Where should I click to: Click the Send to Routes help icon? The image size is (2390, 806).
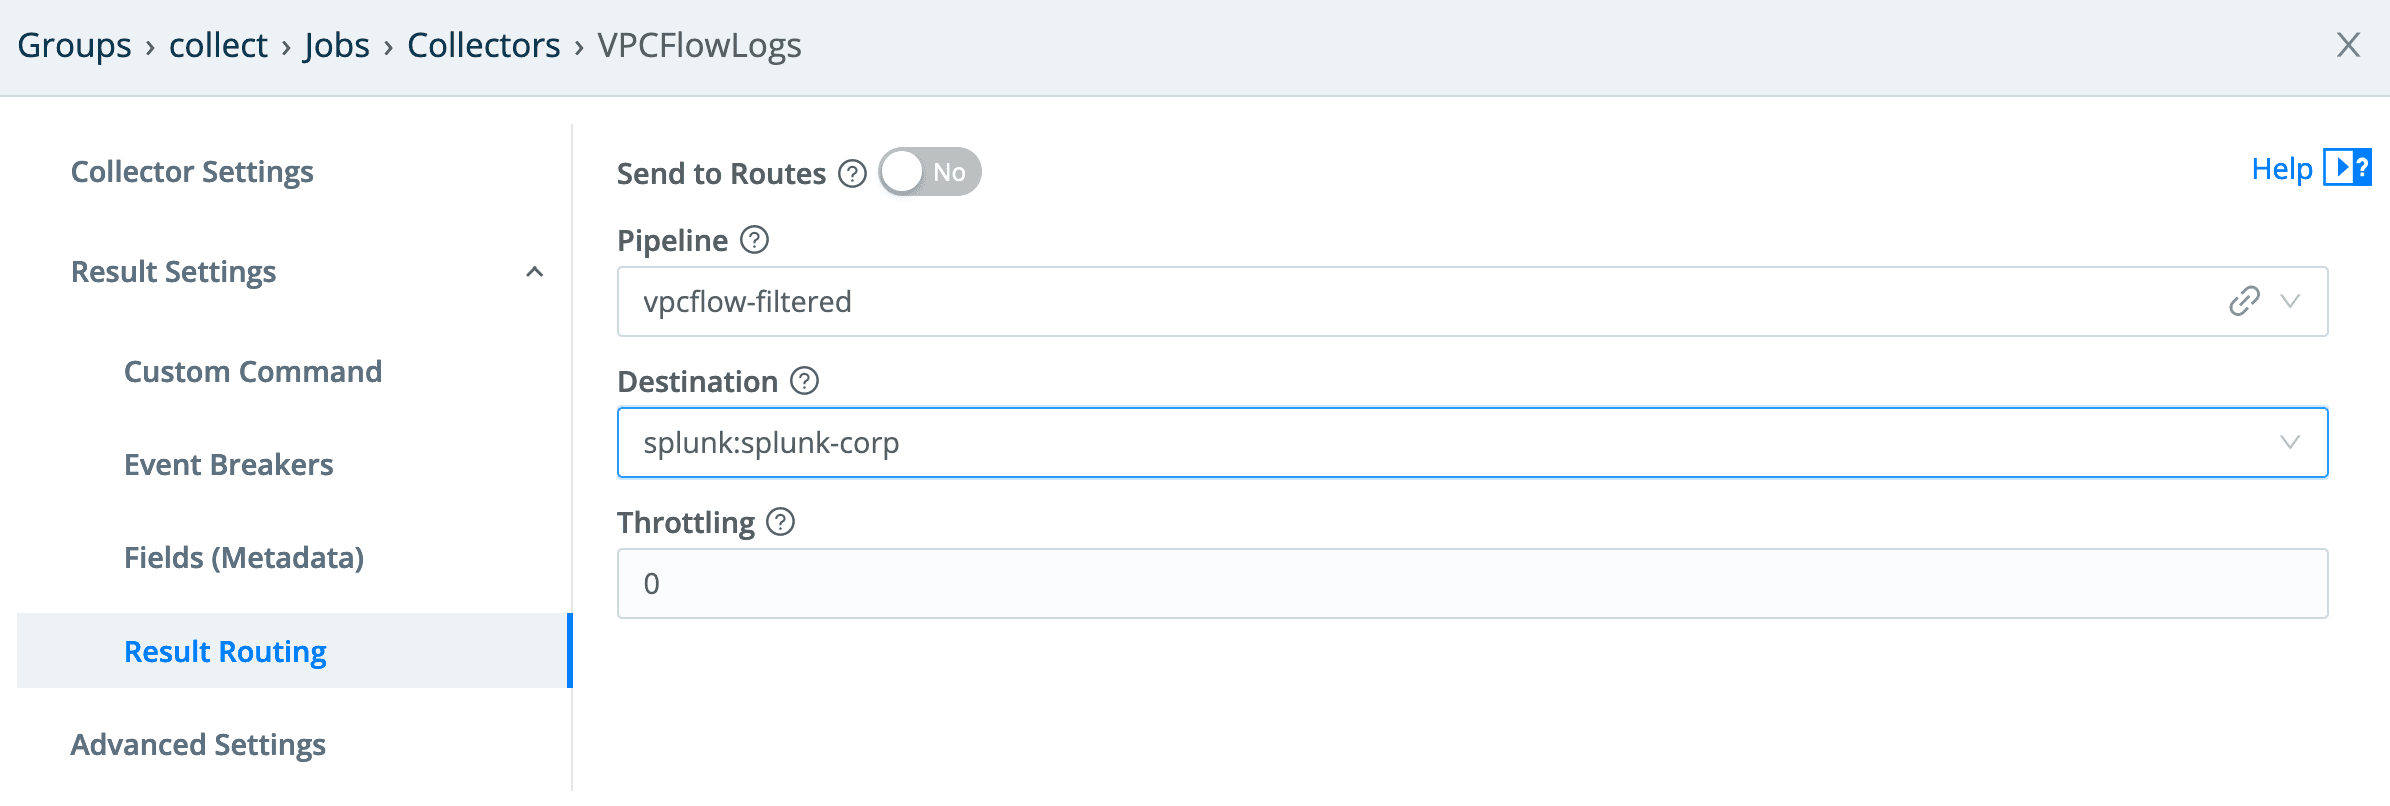click(x=852, y=174)
